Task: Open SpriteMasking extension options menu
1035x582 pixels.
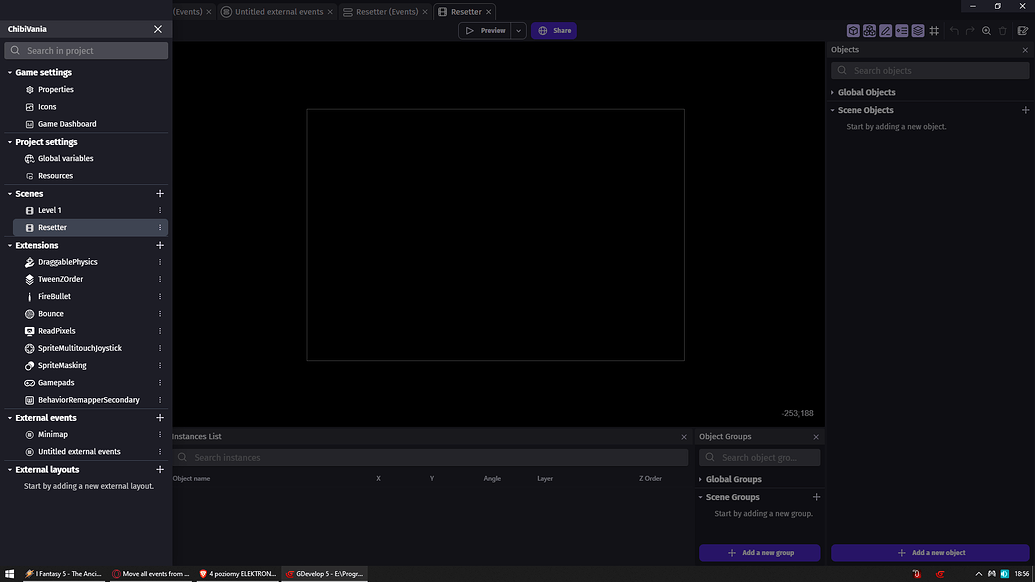Action: pos(160,366)
